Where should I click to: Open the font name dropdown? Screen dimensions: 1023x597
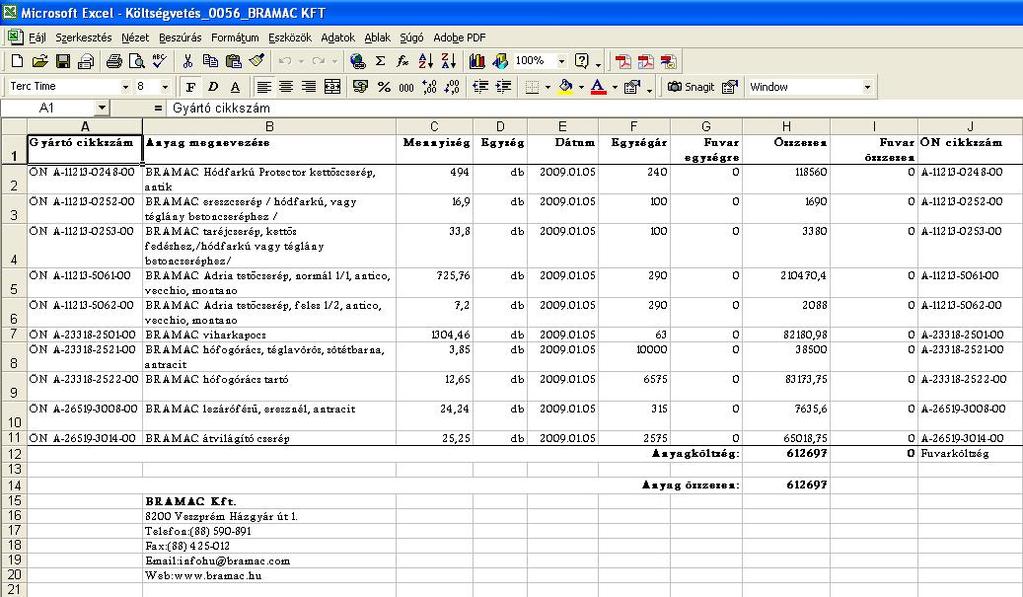point(125,87)
